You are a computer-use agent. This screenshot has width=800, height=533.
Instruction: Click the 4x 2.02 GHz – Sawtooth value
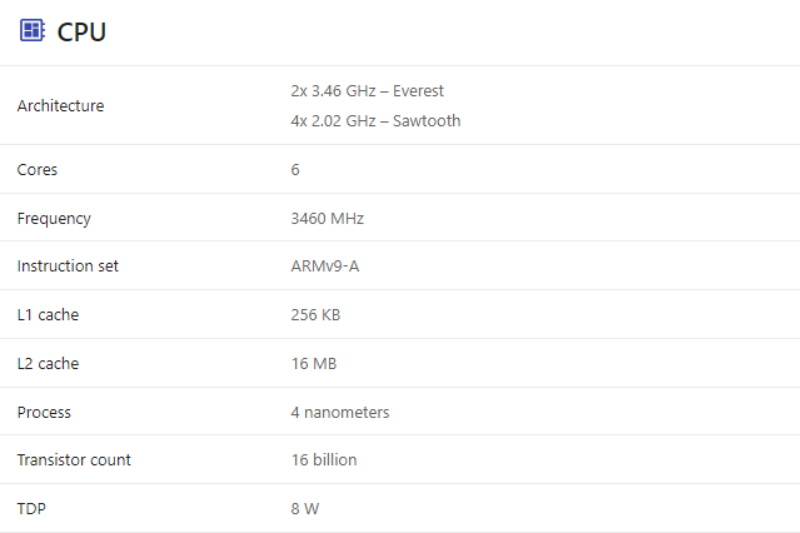coord(375,121)
